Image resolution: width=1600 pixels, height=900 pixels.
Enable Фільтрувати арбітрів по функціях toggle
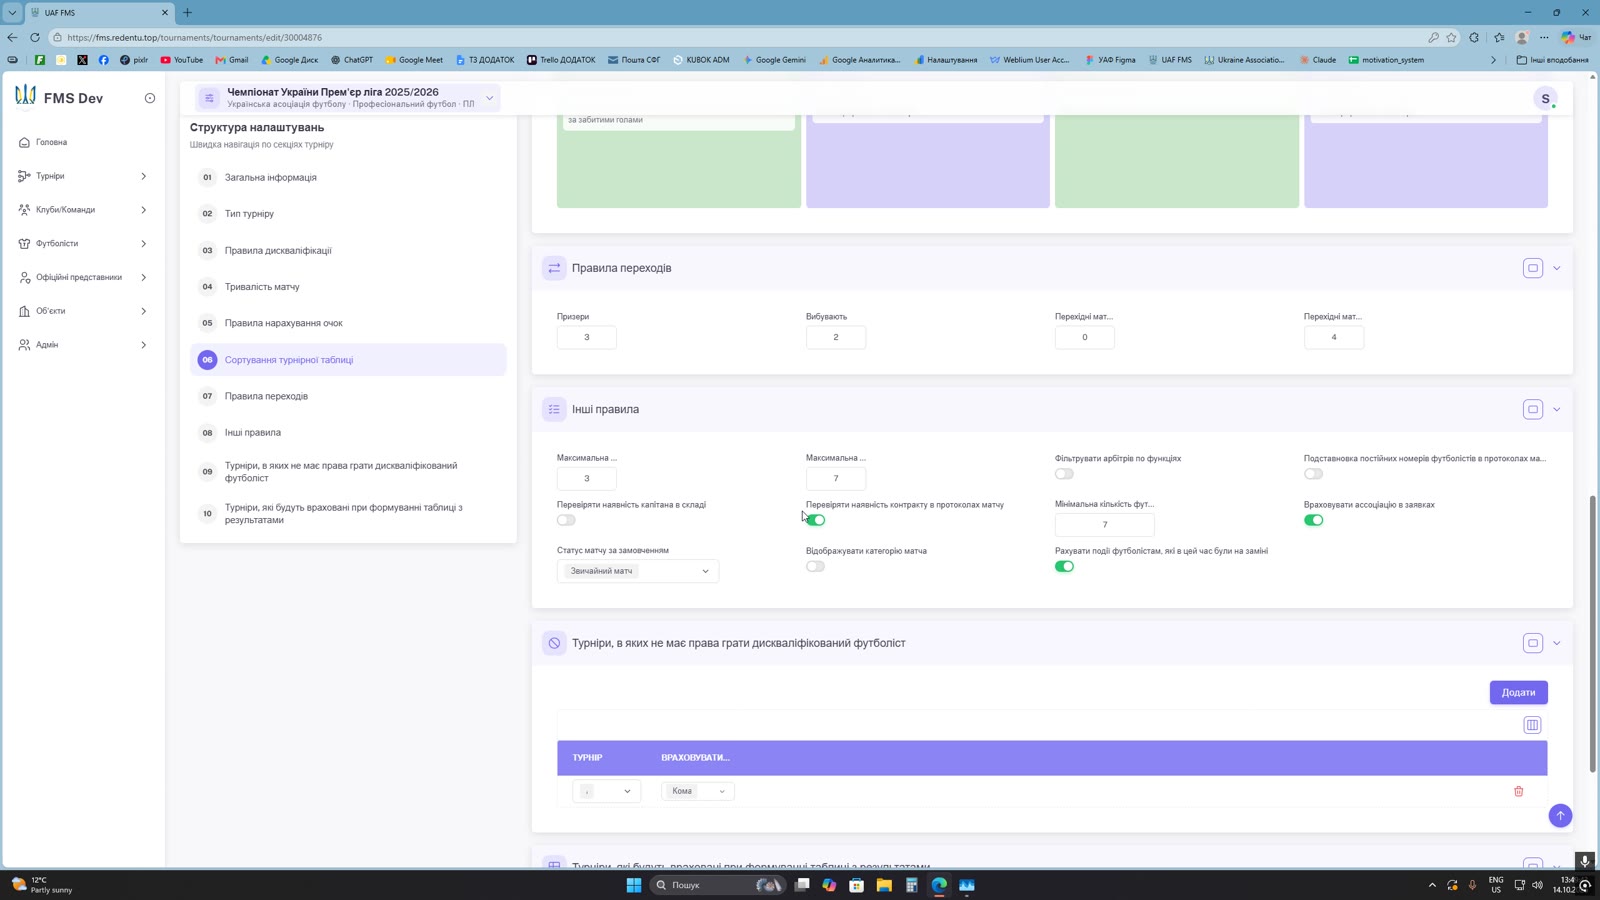tap(1064, 474)
